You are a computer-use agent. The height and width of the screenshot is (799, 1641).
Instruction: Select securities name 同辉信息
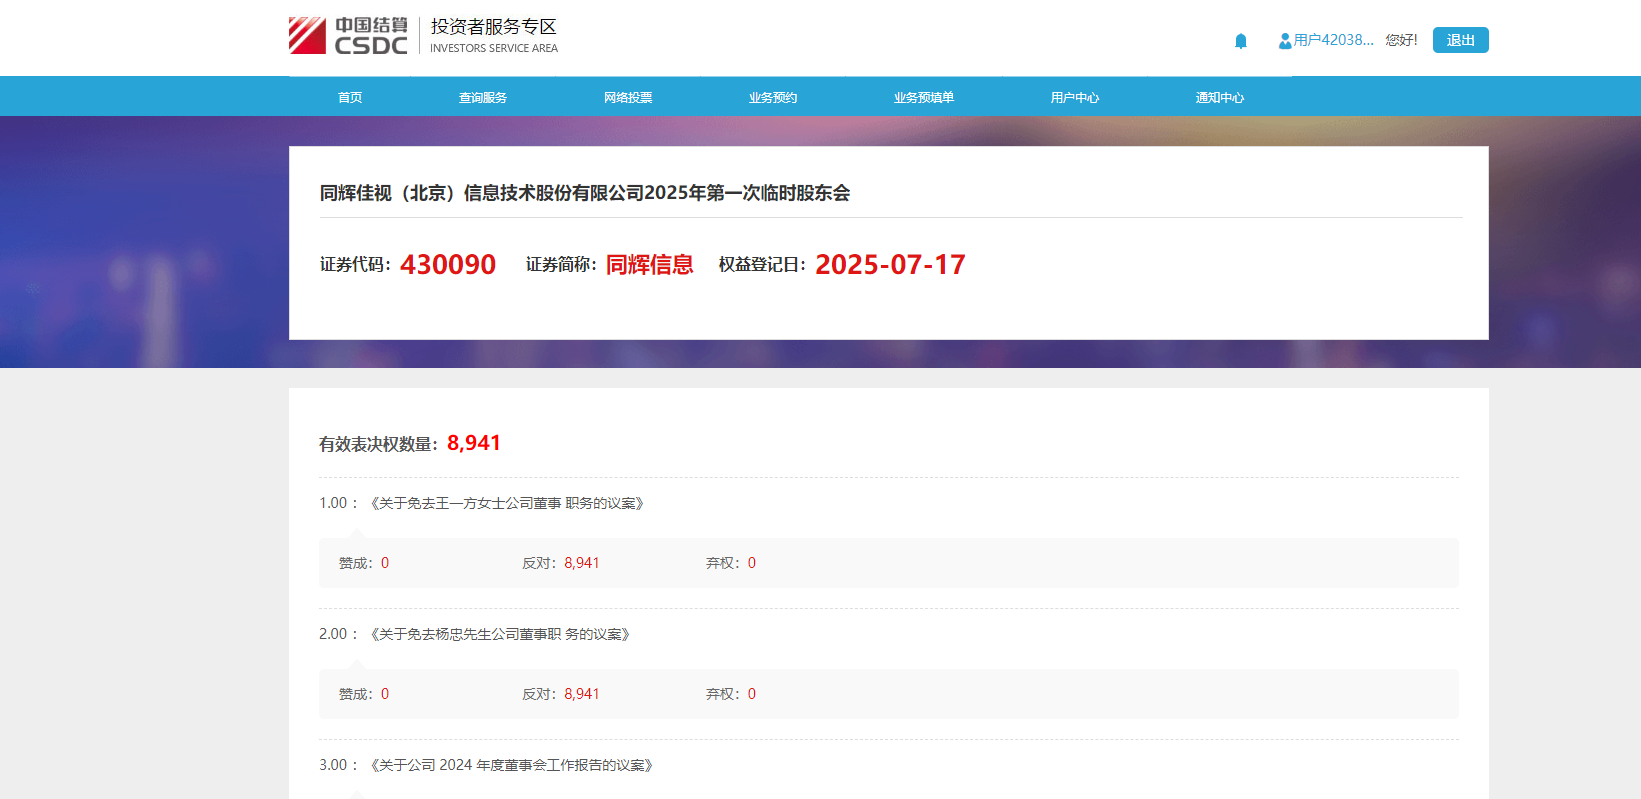[650, 264]
